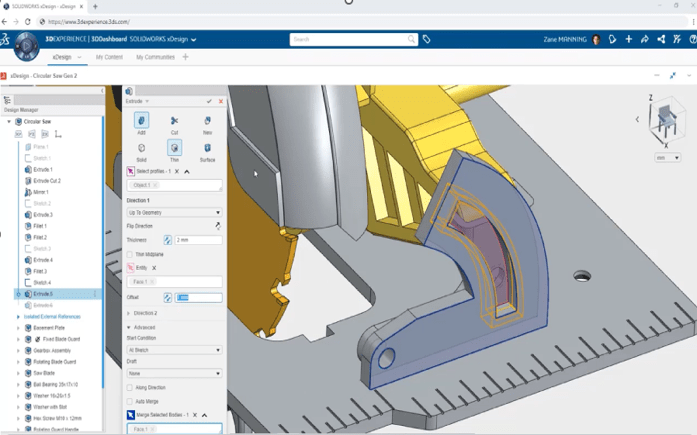The width and height of the screenshot is (697, 435).
Task: Open the tag icon beside the search bar
Action: click(x=426, y=40)
